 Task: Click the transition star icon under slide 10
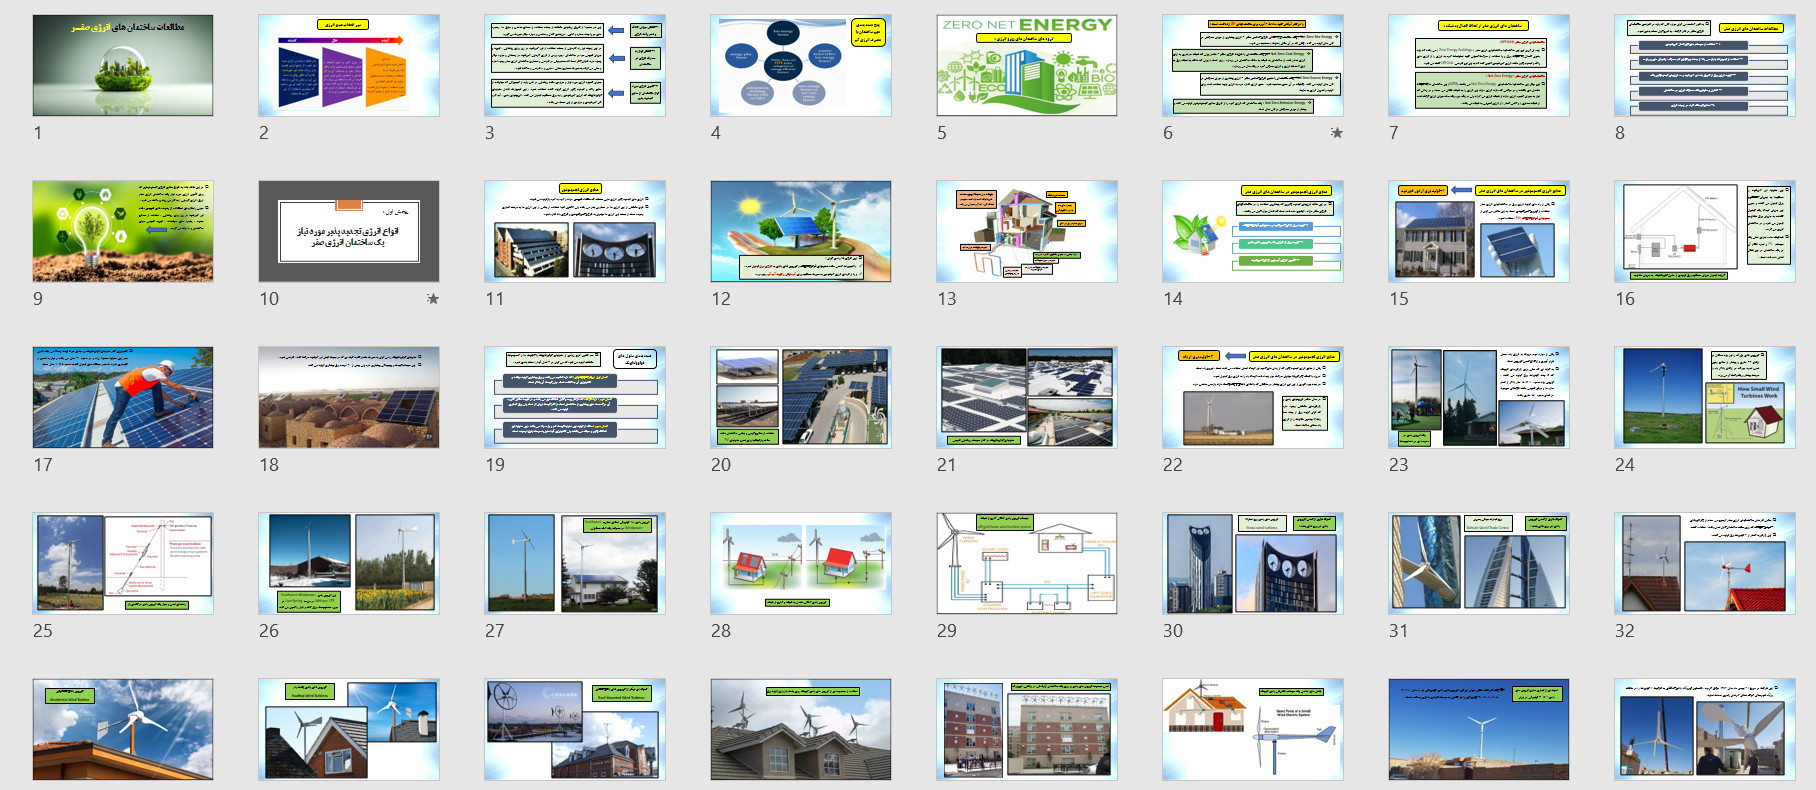click(432, 299)
